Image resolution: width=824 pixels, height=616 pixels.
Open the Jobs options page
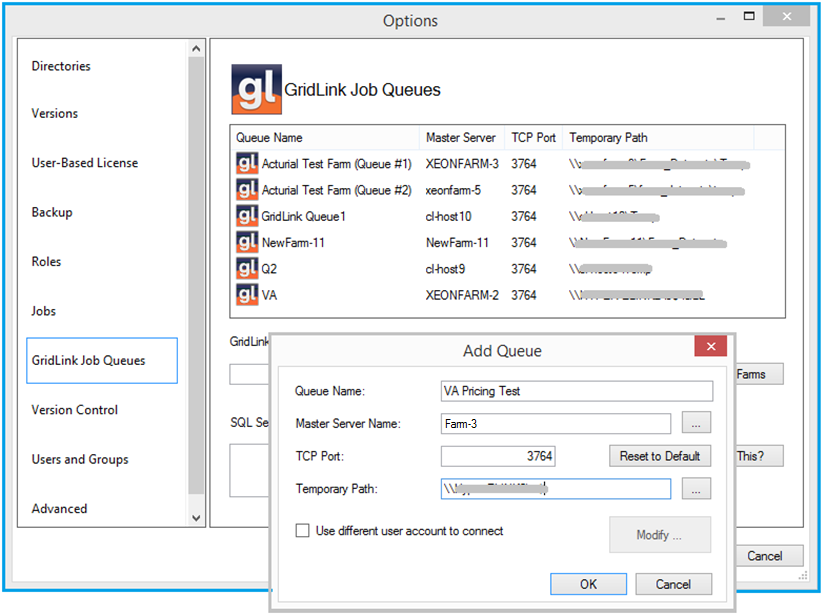(44, 311)
